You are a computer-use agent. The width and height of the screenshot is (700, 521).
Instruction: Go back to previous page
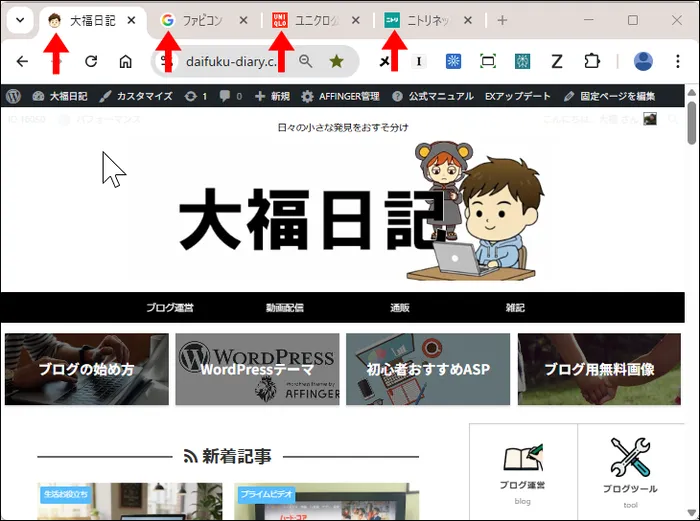coord(22,61)
